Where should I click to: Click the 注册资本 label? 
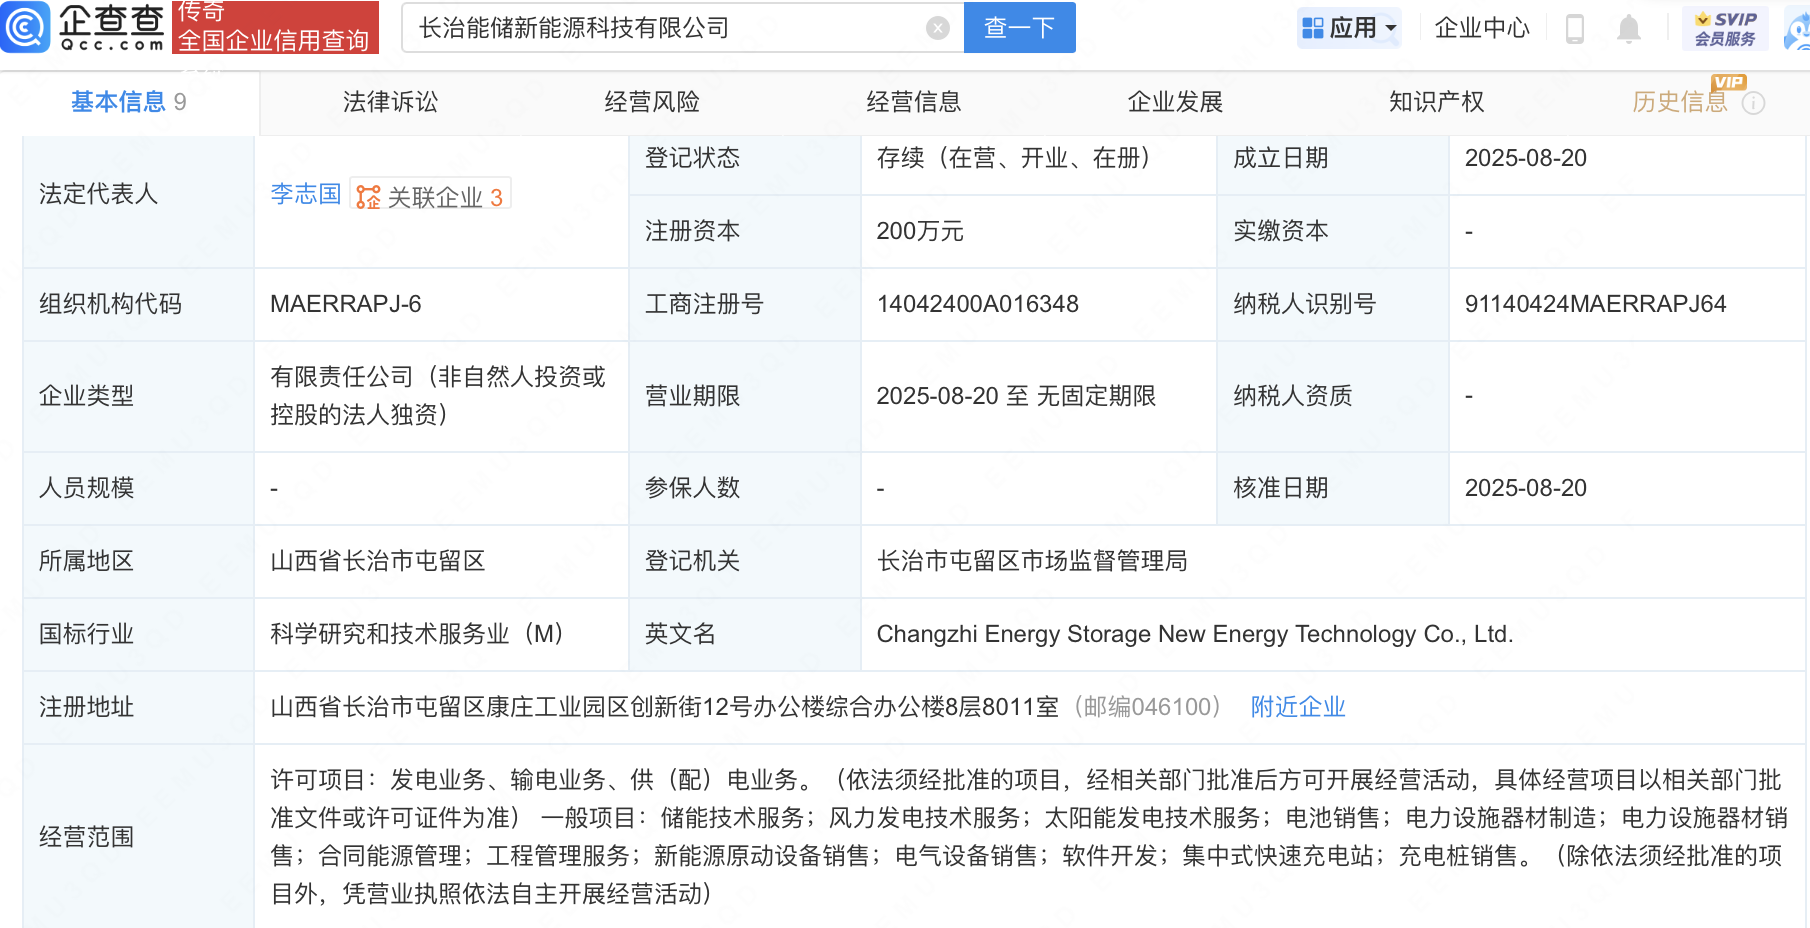(x=692, y=231)
